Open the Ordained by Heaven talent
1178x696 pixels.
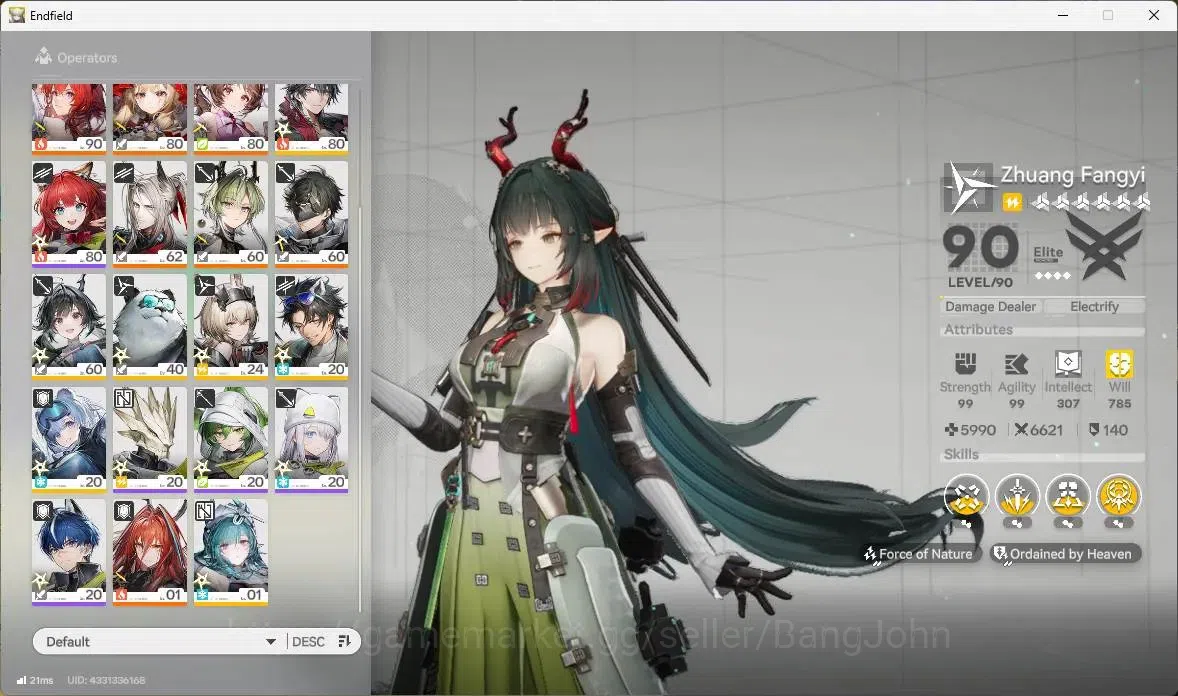pos(1066,554)
